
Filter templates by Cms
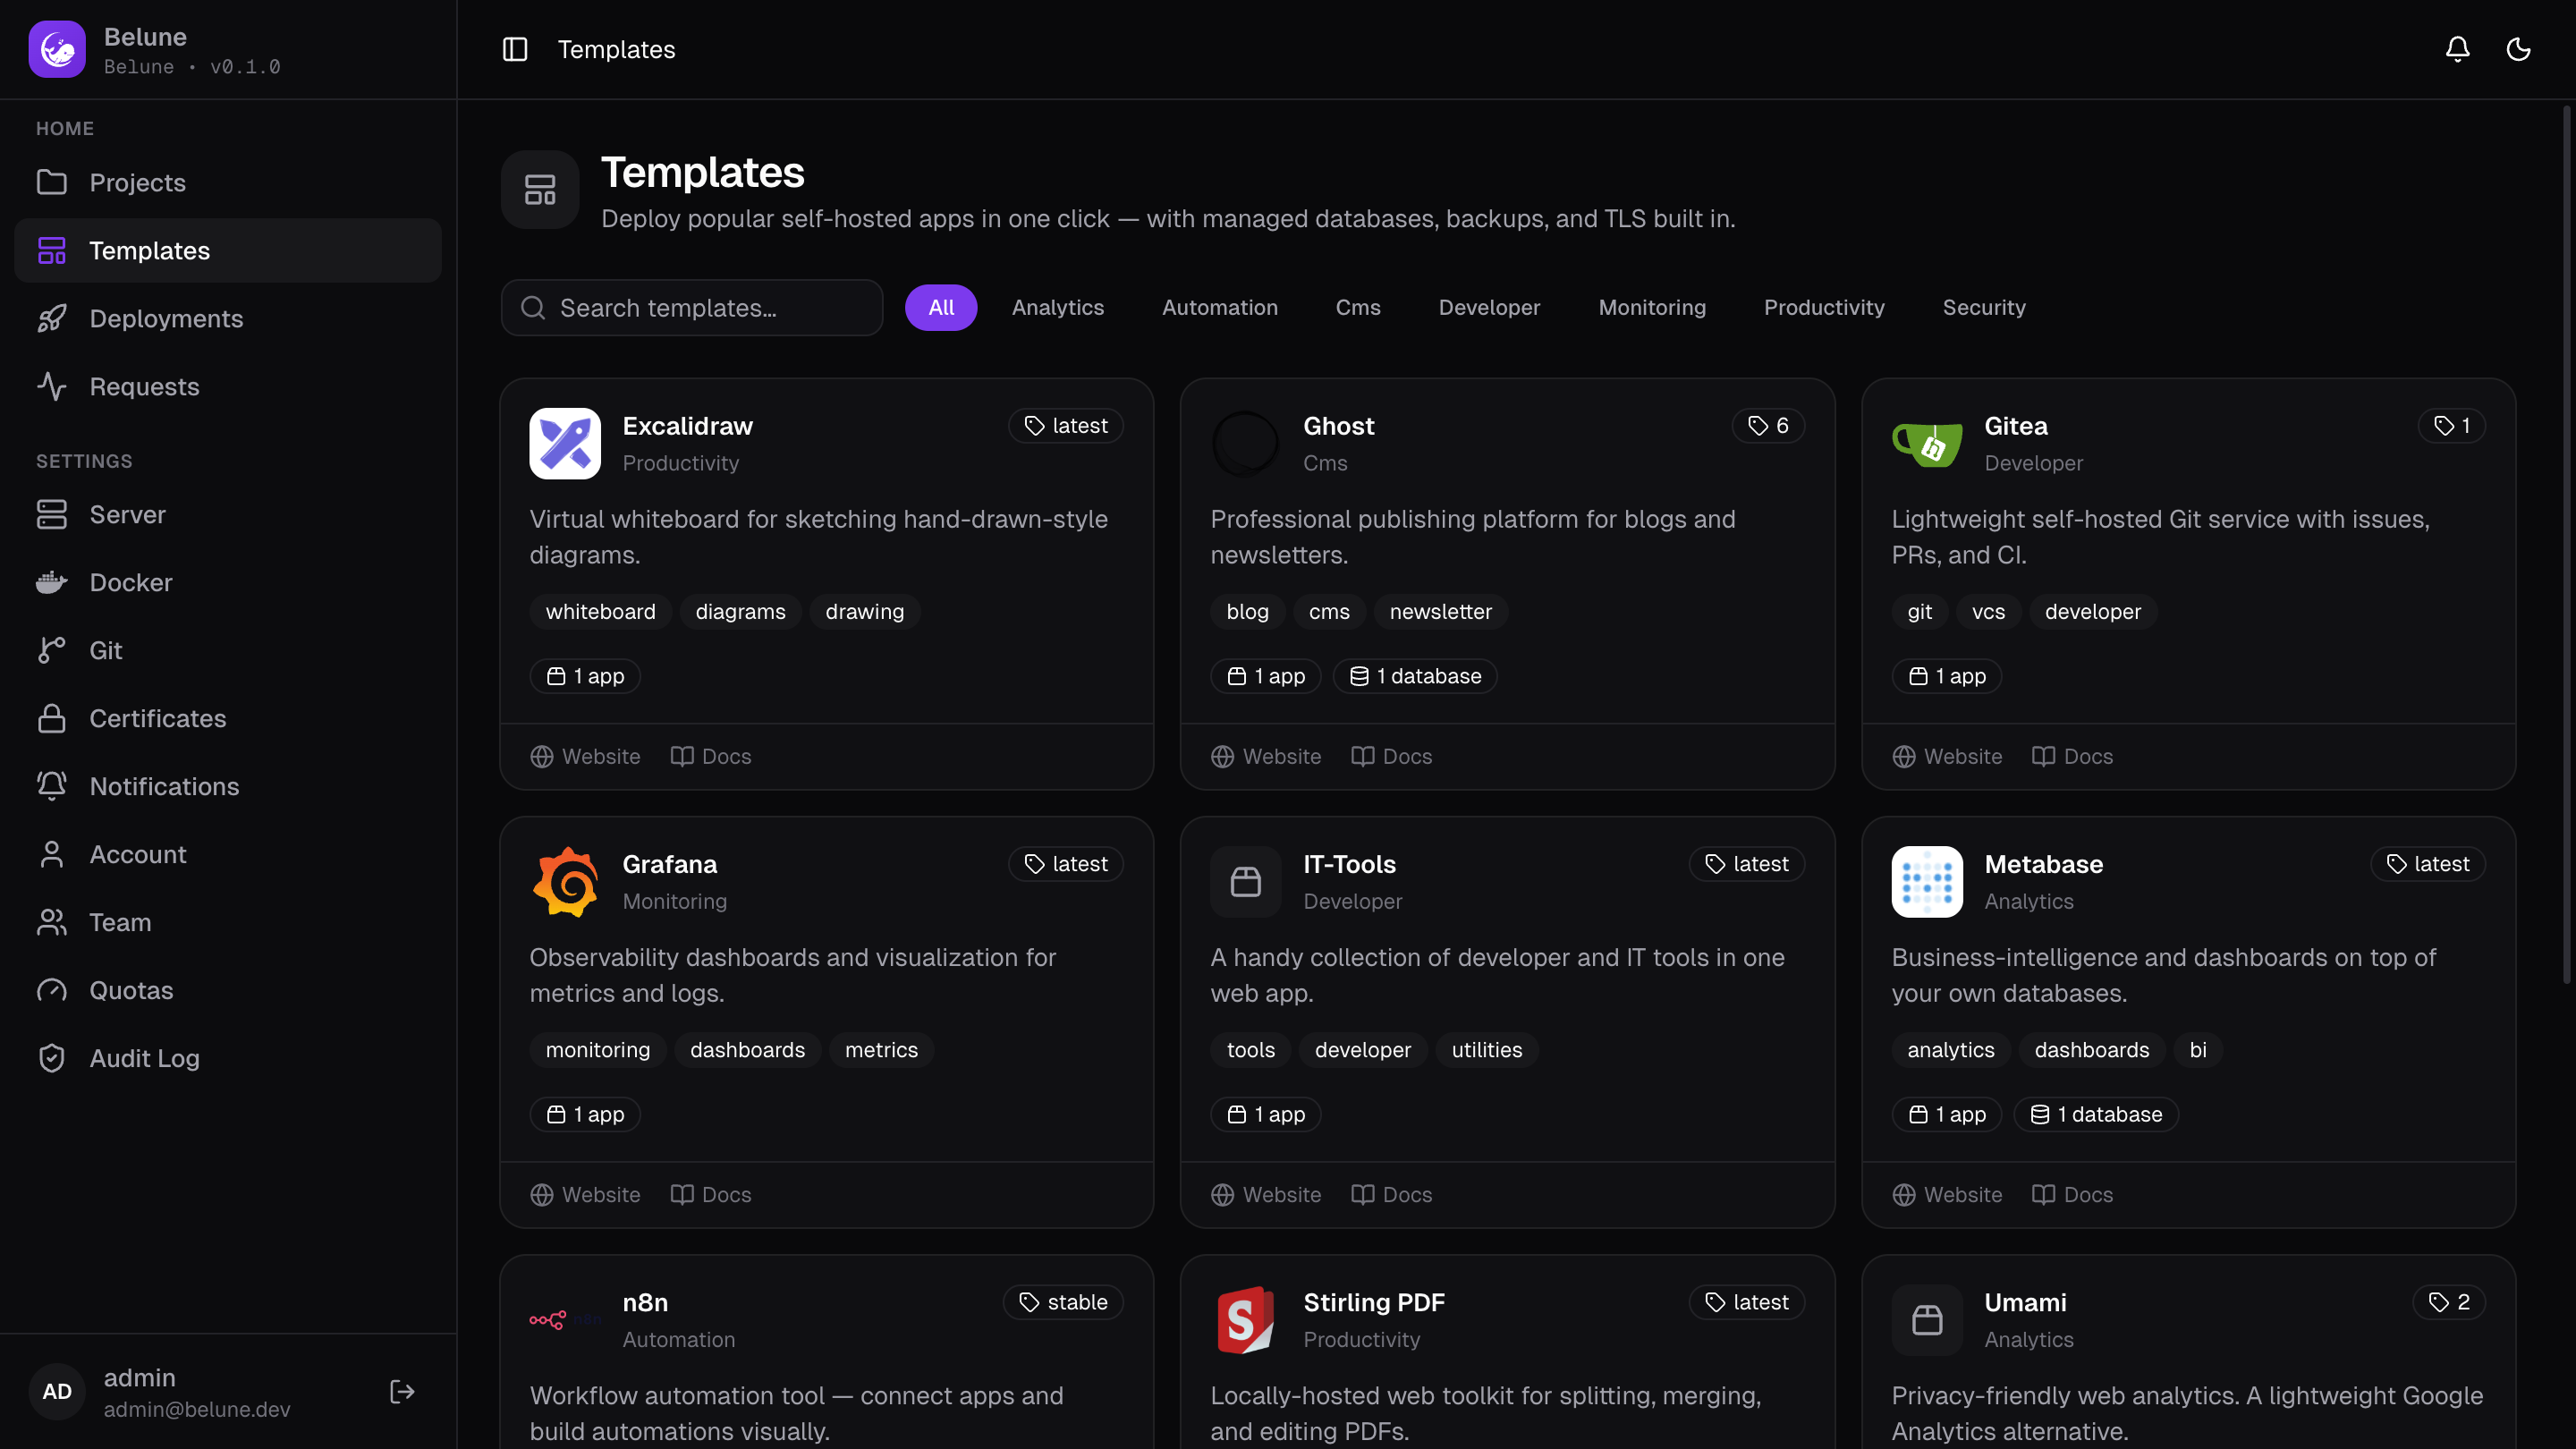[1358, 308]
